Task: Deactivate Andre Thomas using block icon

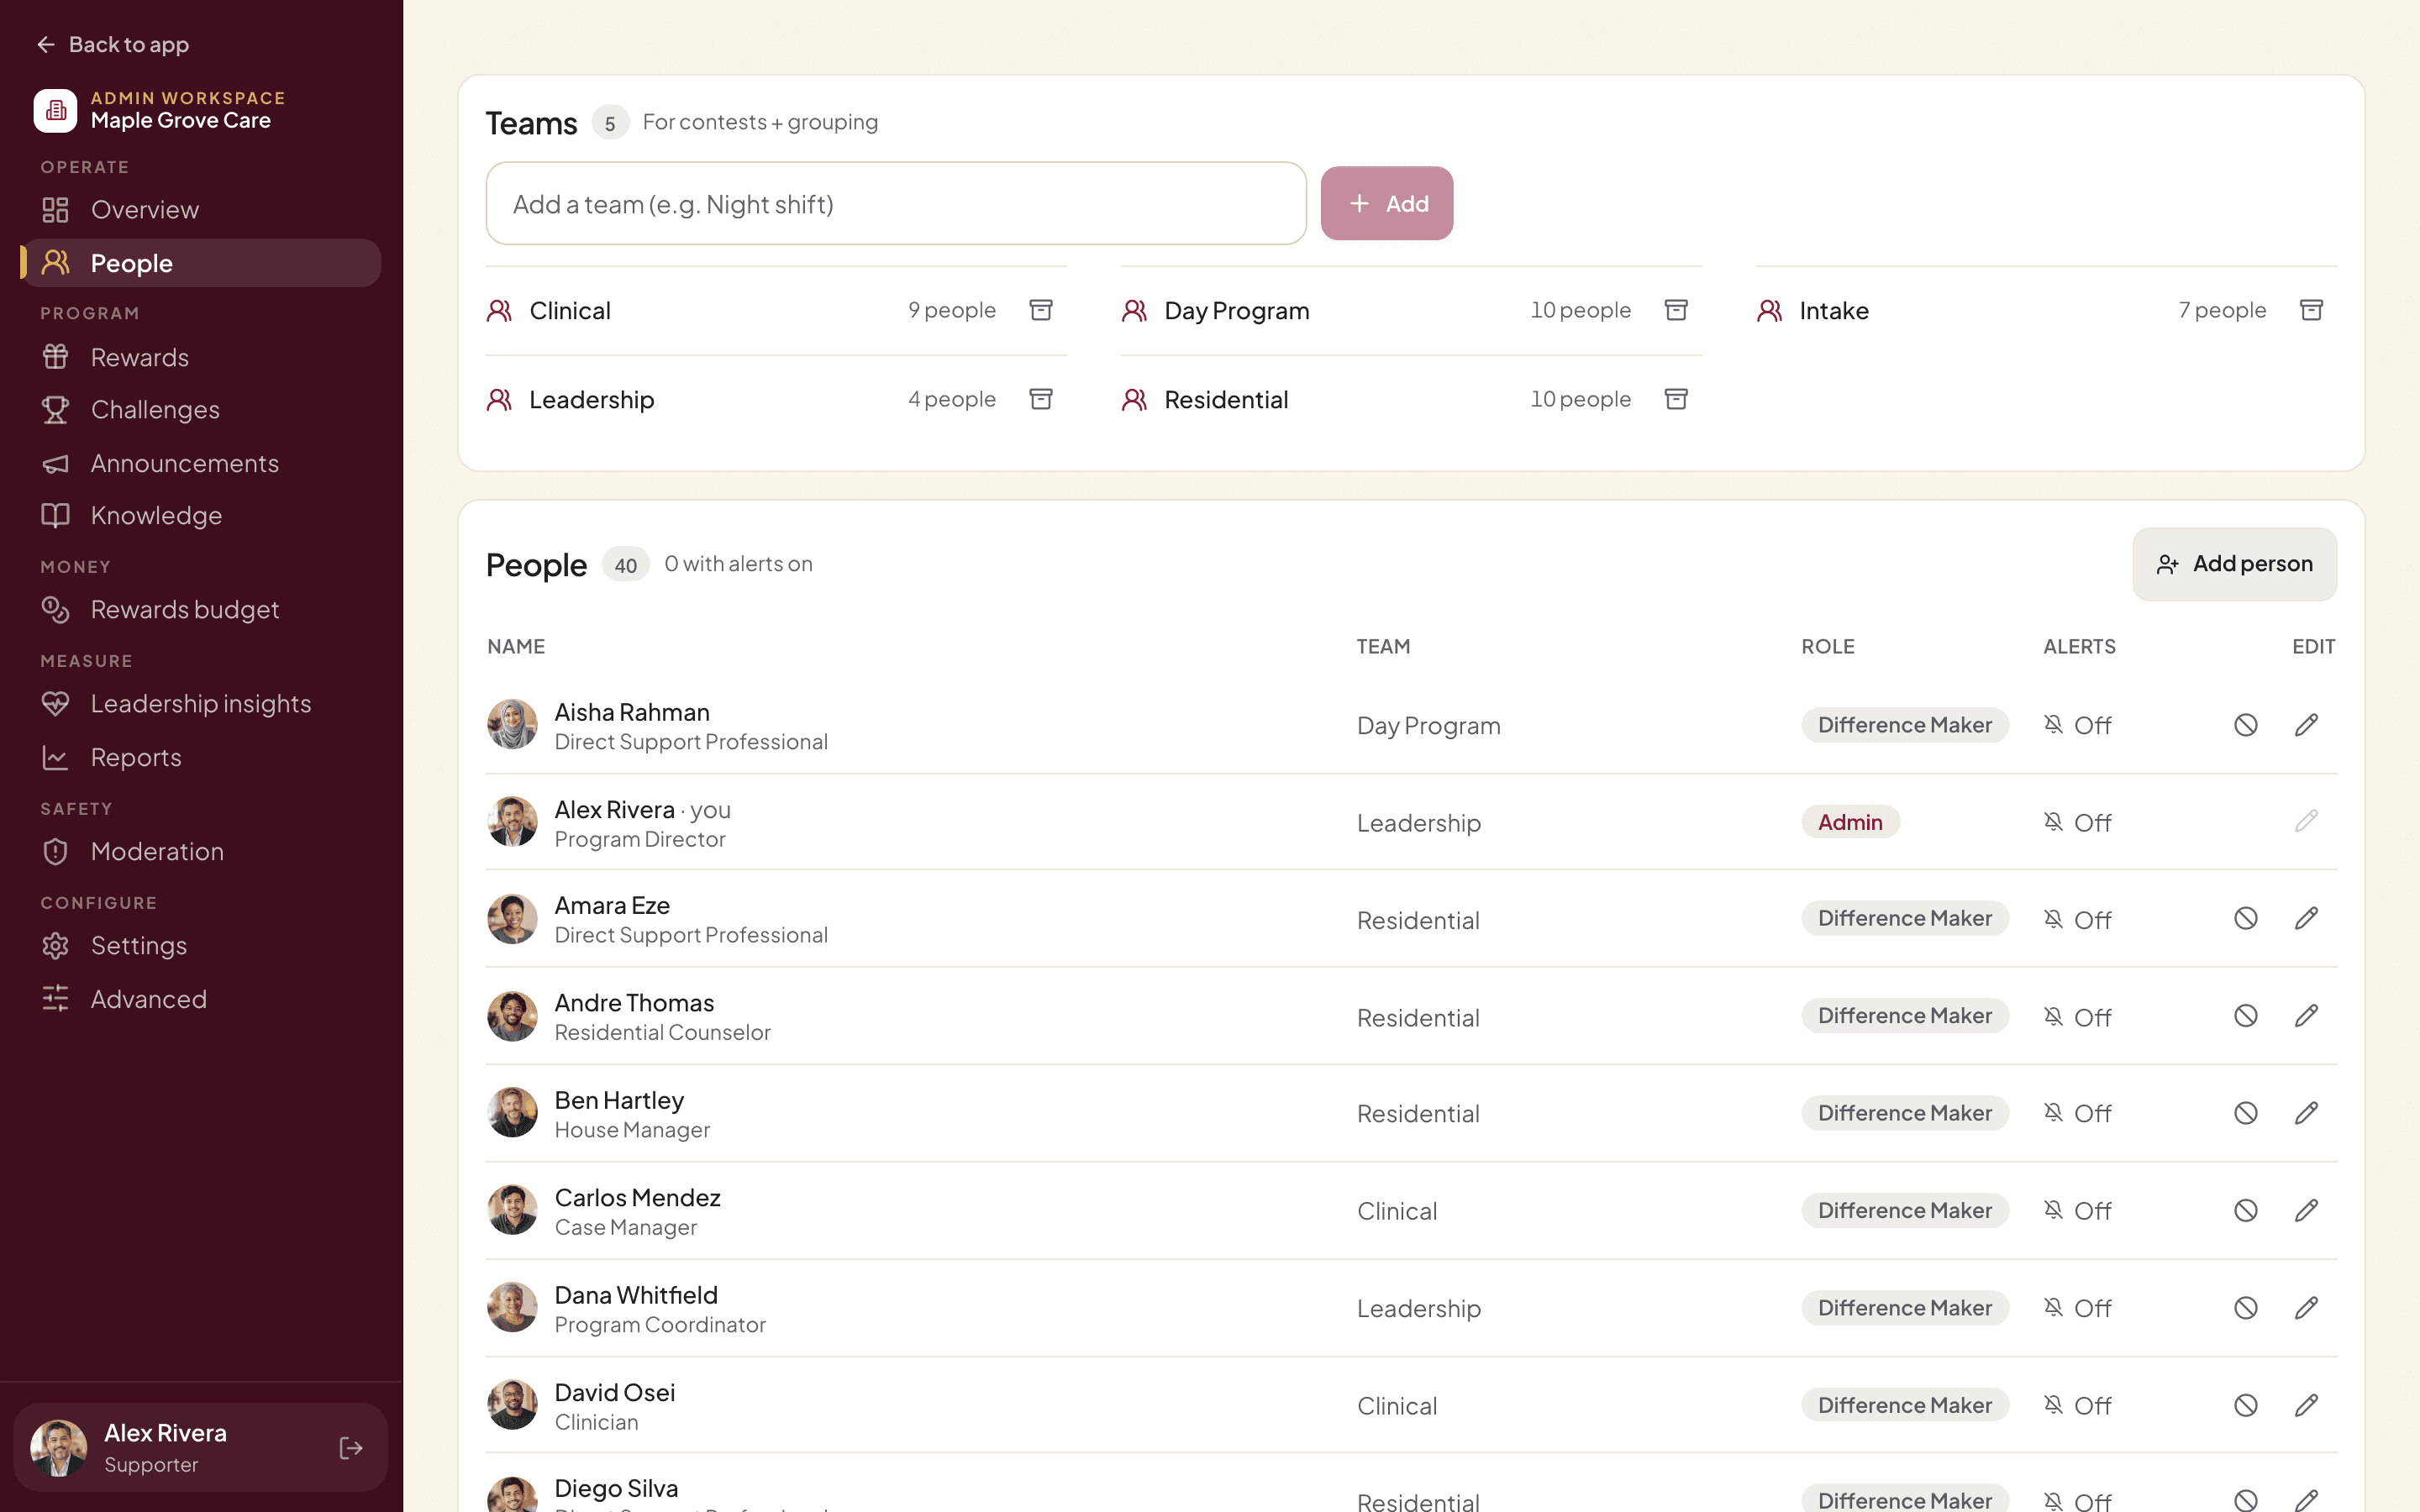Action: [2245, 1016]
